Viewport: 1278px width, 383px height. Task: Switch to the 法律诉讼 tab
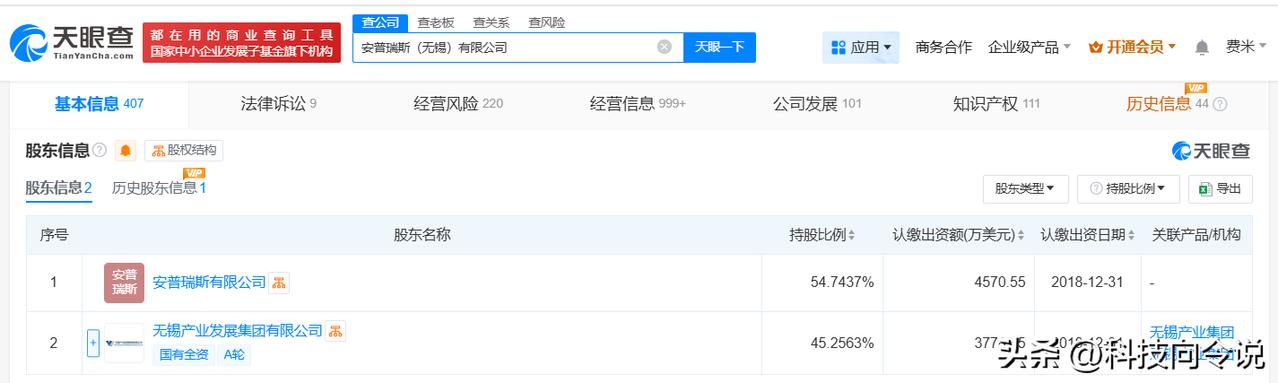(279, 104)
